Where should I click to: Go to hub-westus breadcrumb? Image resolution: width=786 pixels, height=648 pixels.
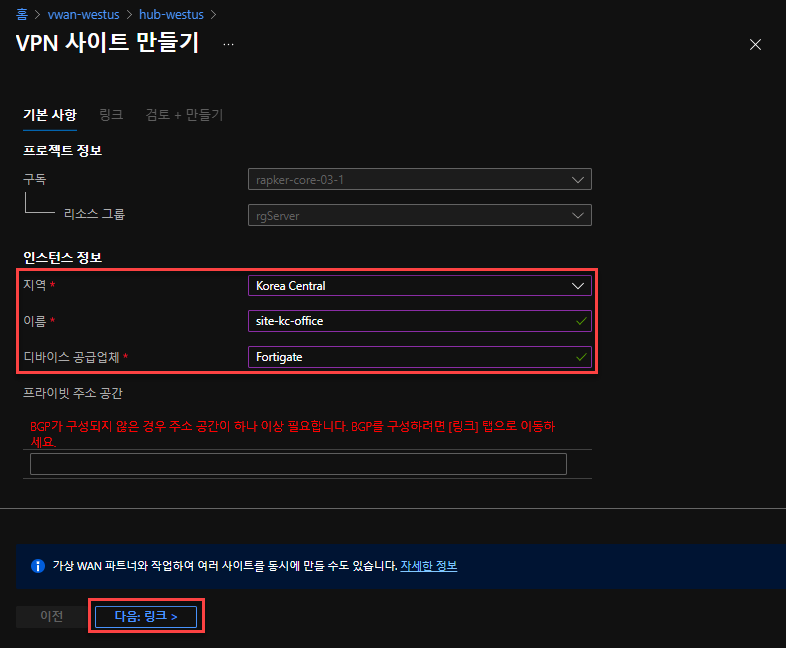tap(171, 15)
